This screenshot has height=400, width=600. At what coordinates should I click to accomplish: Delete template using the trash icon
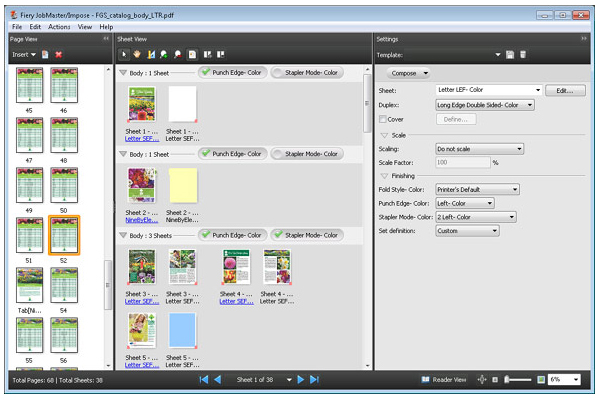pyautogui.click(x=522, y=53)
